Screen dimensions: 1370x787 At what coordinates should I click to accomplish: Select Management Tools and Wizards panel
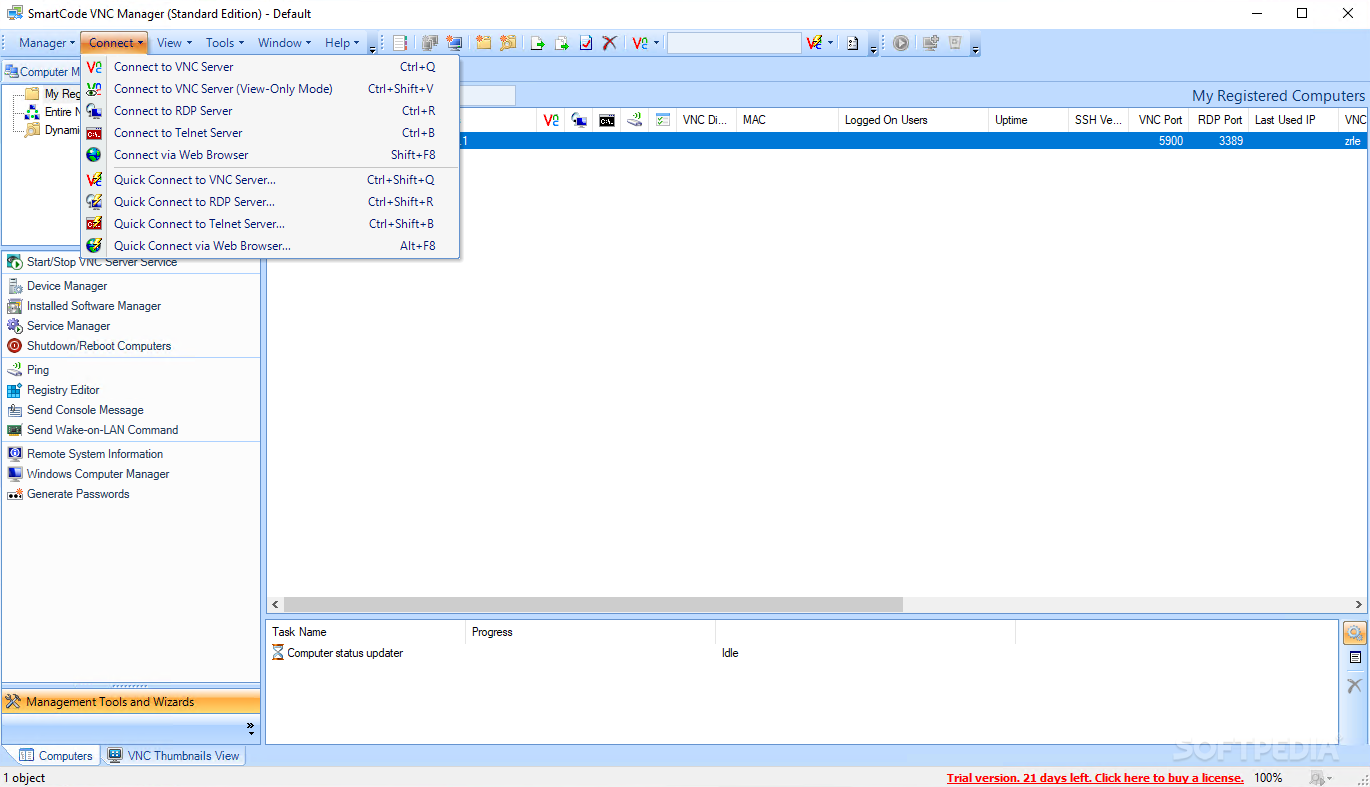pos(130,702)
